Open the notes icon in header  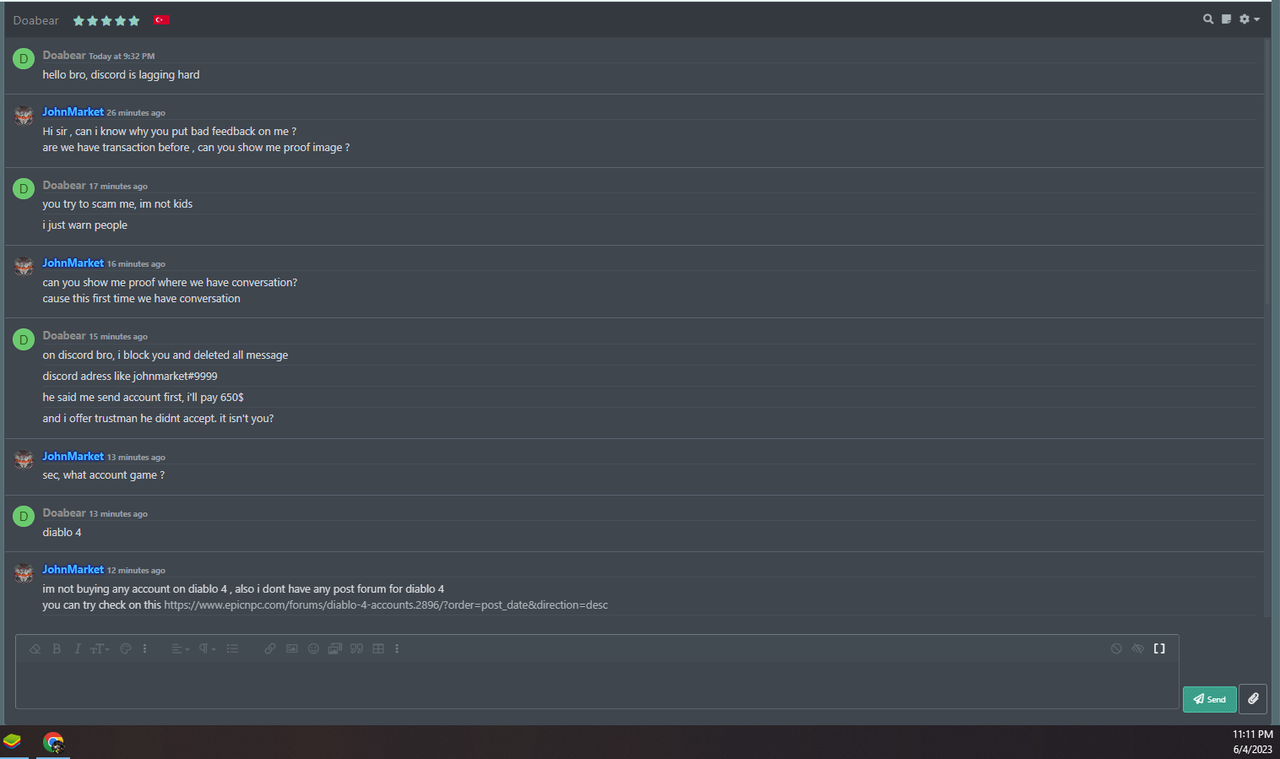(1226, 19)
